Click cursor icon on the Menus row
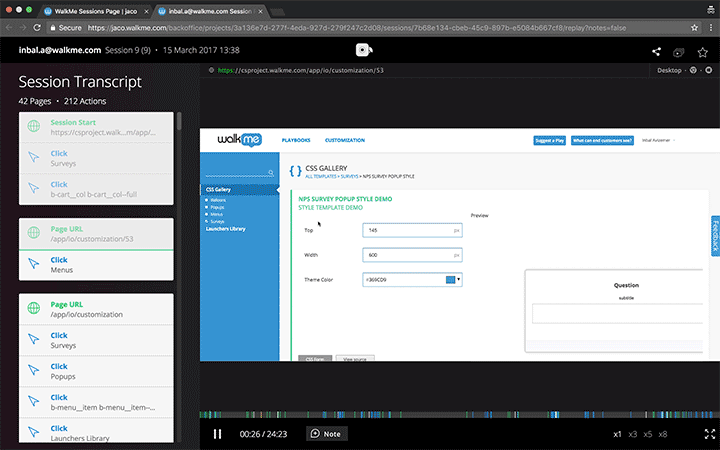The width and height of the screenshot is (720, 450). click(34, 264)
